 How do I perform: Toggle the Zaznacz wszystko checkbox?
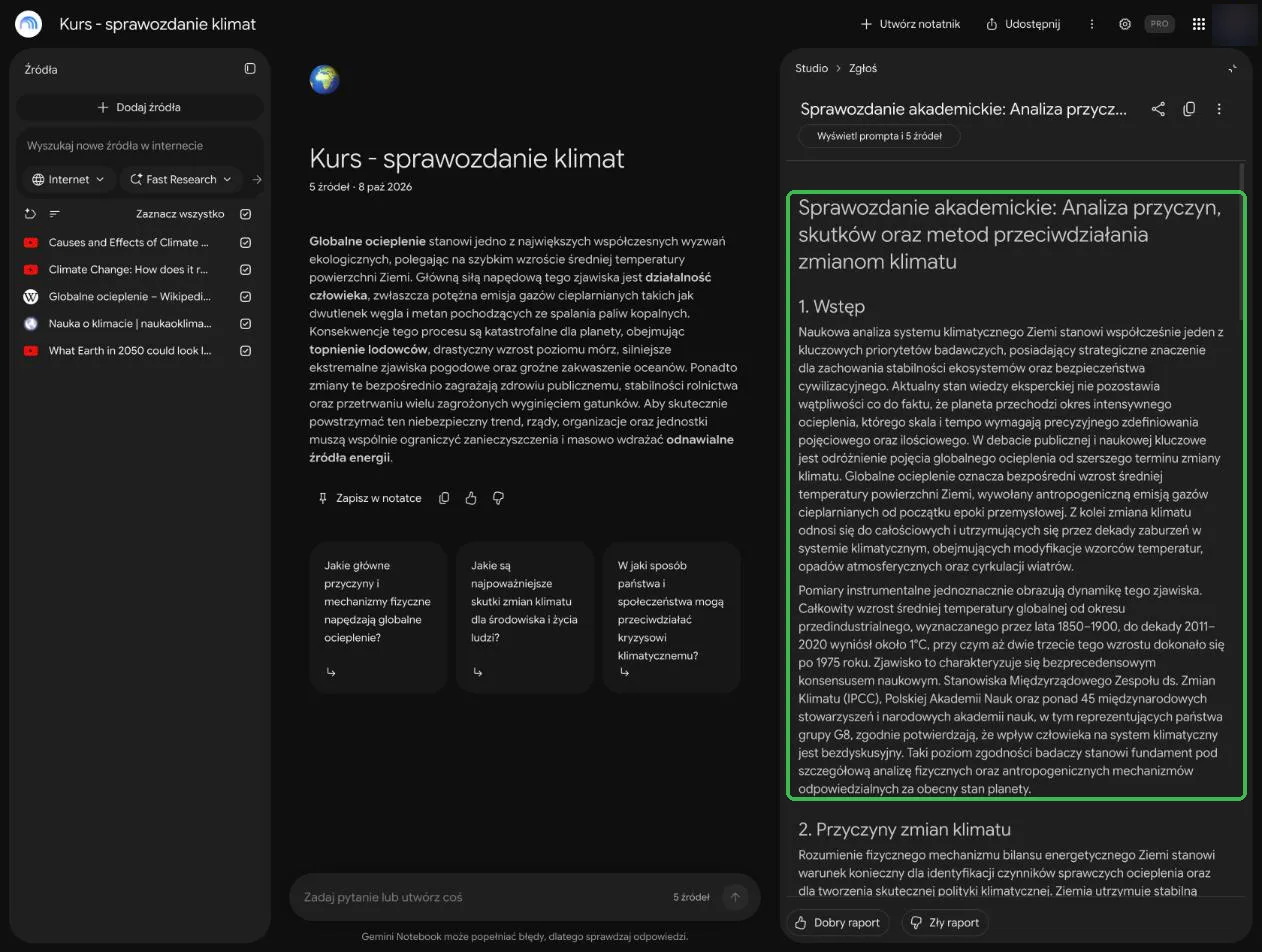[x=246, y=214]
